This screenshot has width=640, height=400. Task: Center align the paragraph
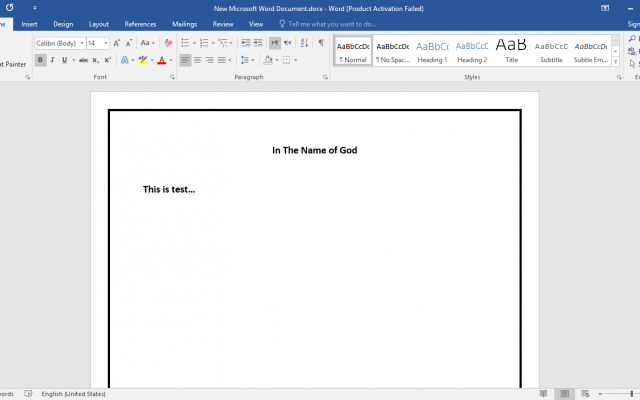198,60
